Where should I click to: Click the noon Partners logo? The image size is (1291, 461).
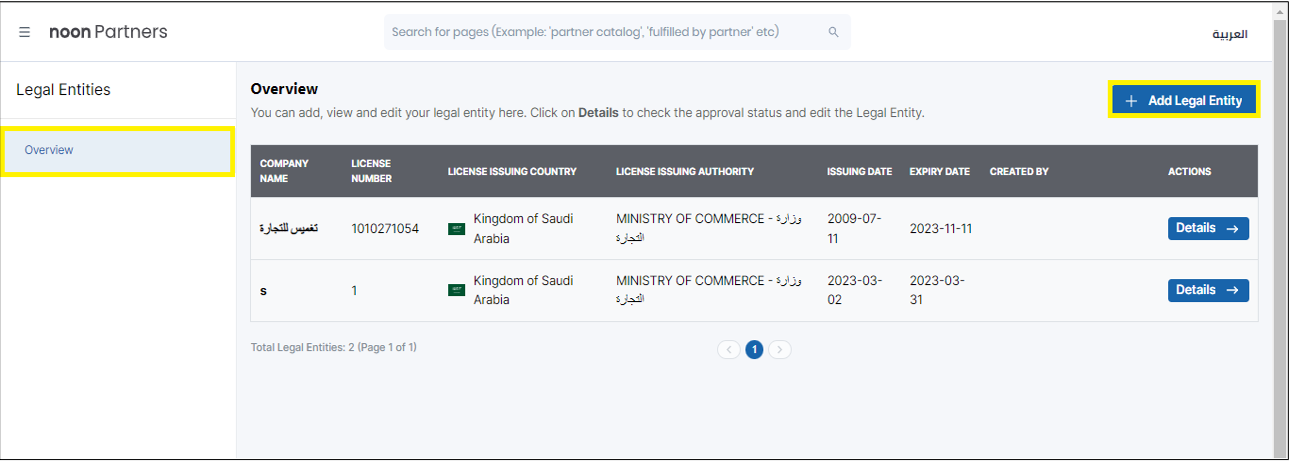108,32
